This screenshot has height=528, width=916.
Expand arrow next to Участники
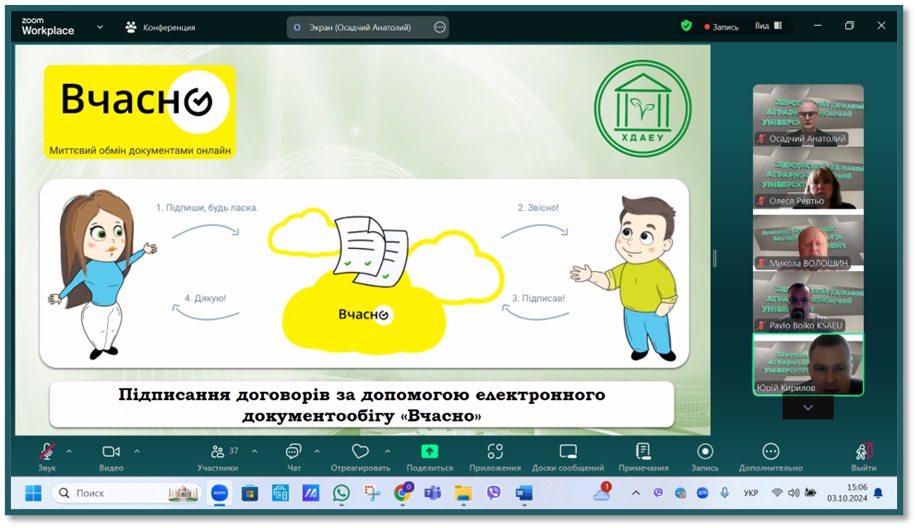[255, 451]
